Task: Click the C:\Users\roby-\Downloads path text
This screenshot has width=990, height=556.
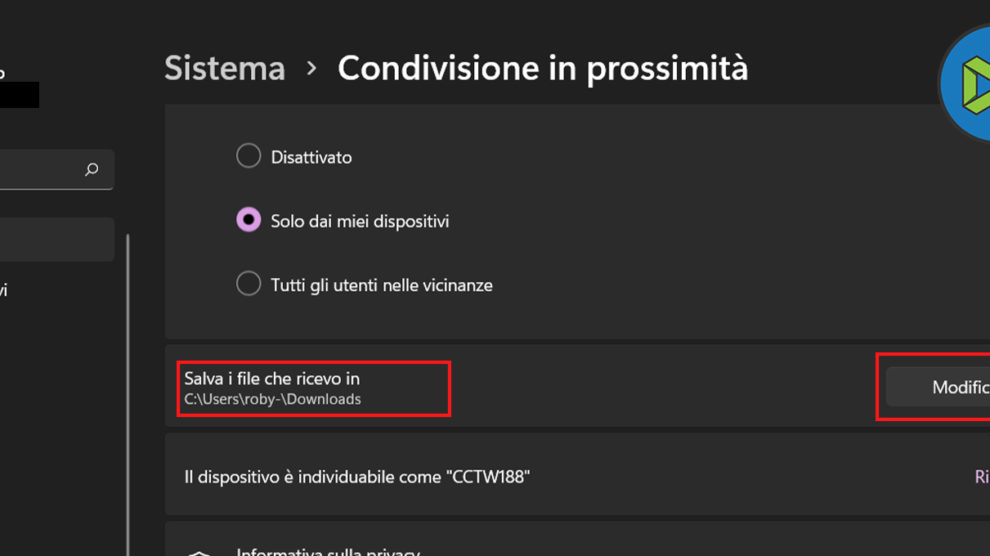Action: tap(272, 399)
